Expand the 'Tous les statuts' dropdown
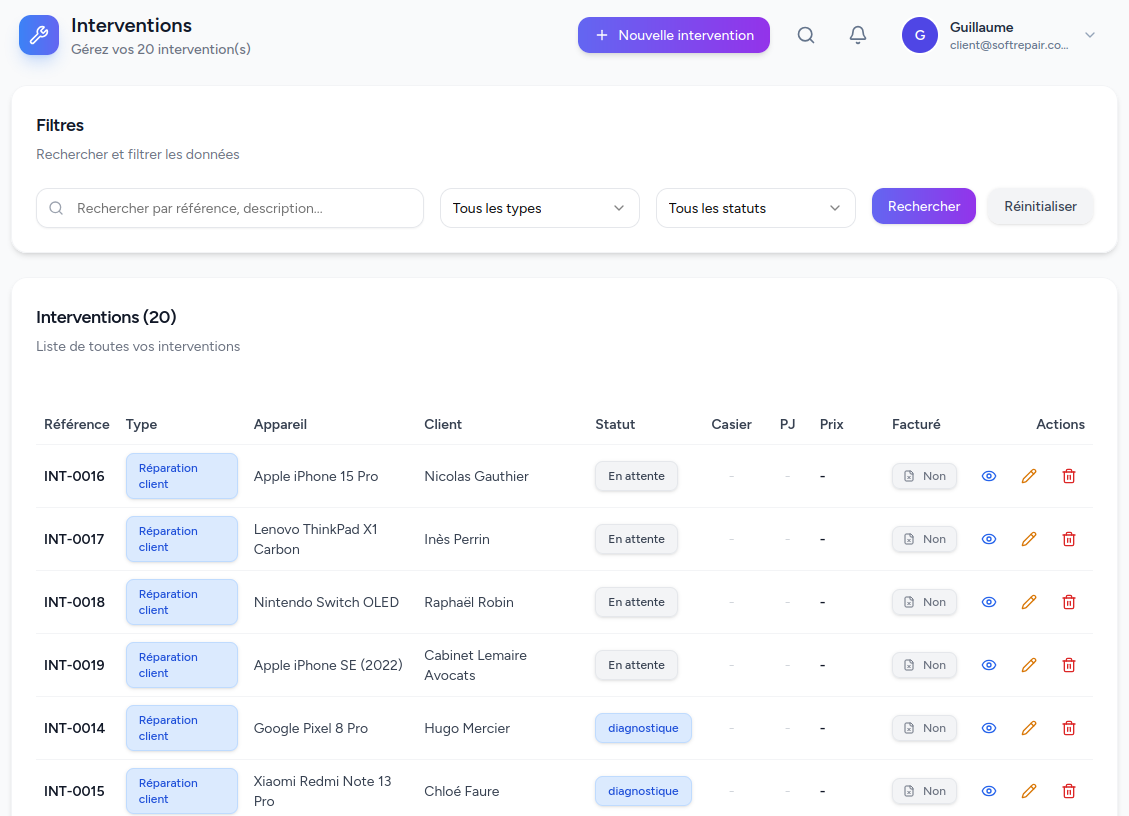This screenshot has height=816, width=1129. click(755, 208)
